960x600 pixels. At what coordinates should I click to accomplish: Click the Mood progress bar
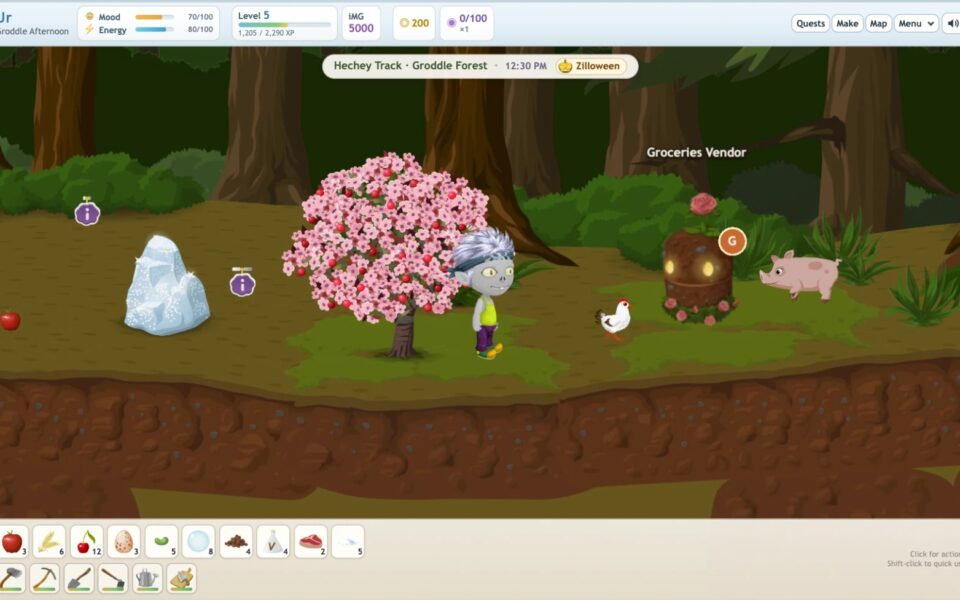coord(154,17)
